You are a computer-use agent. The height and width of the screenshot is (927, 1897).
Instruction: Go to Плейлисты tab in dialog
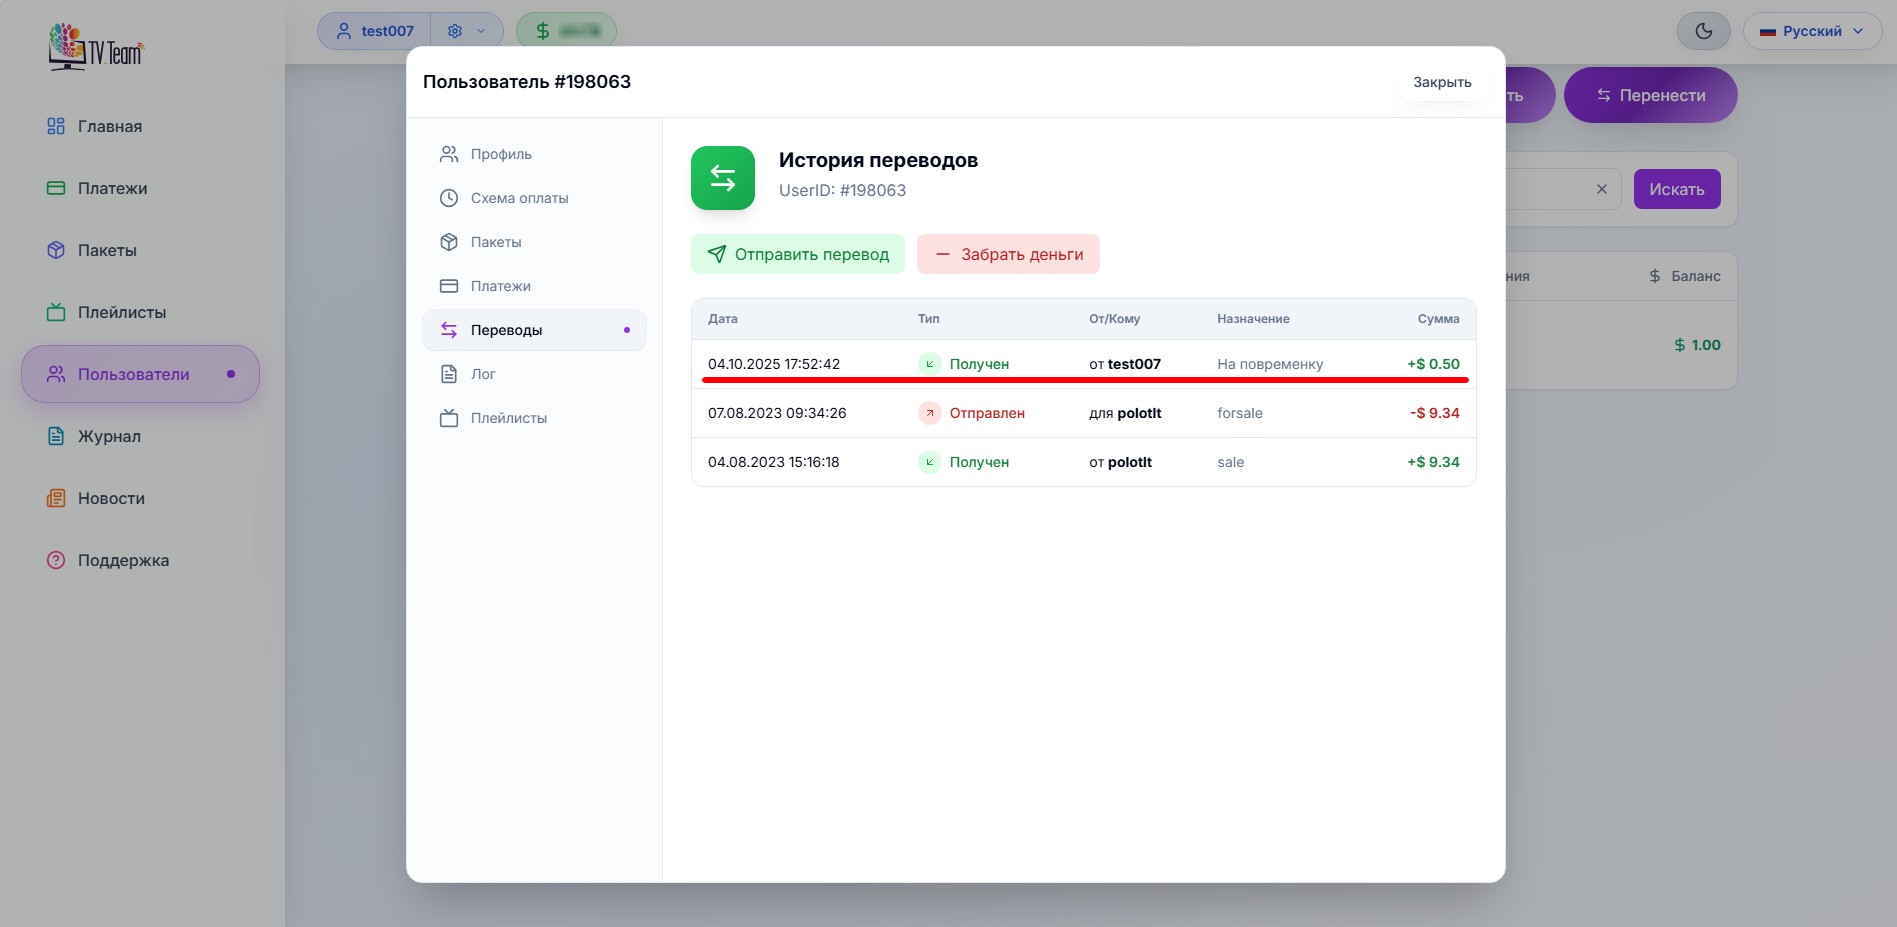(508, 418)
